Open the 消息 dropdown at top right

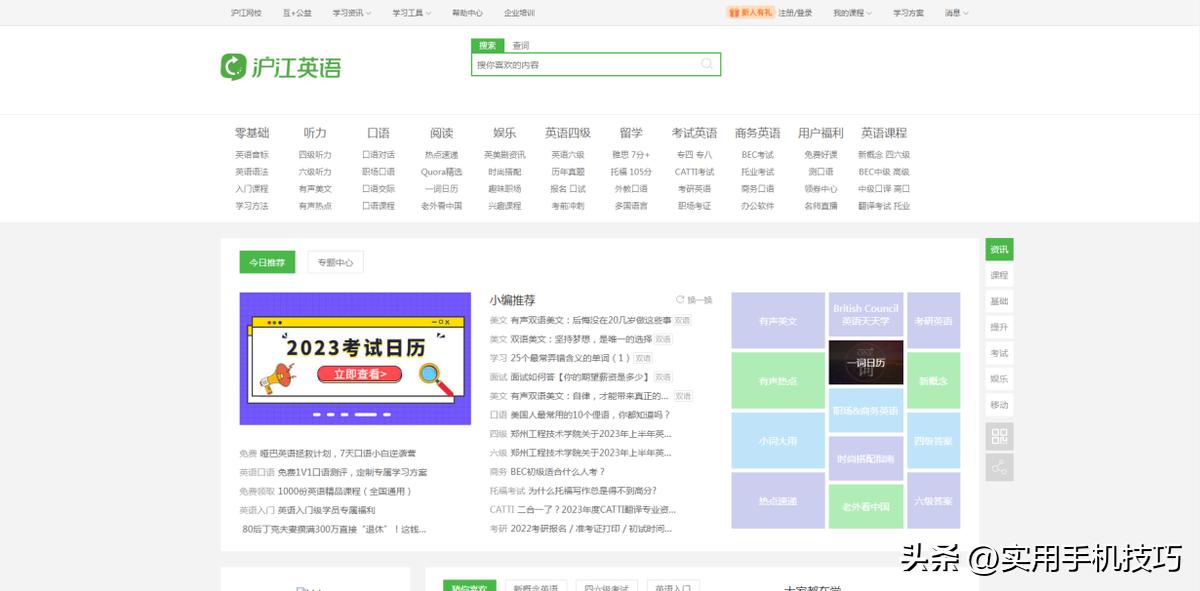[952, 13]
